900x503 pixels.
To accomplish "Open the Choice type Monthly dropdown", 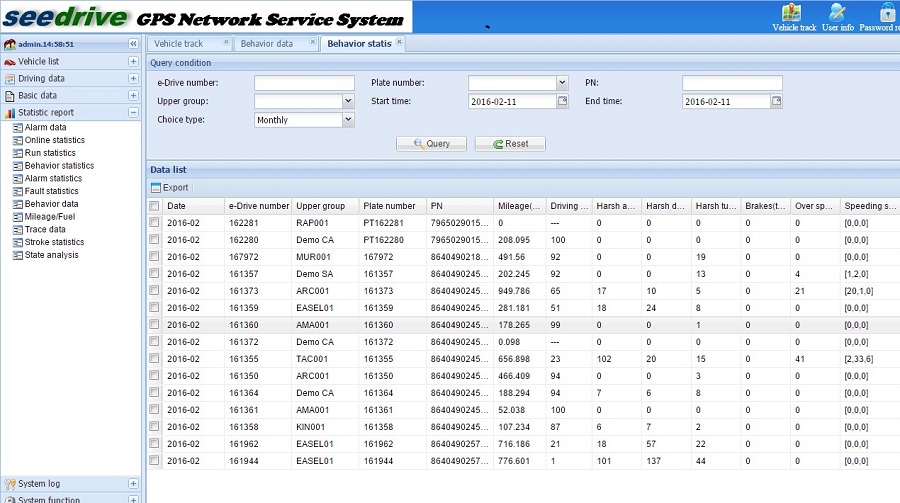I will click(348, 119).
